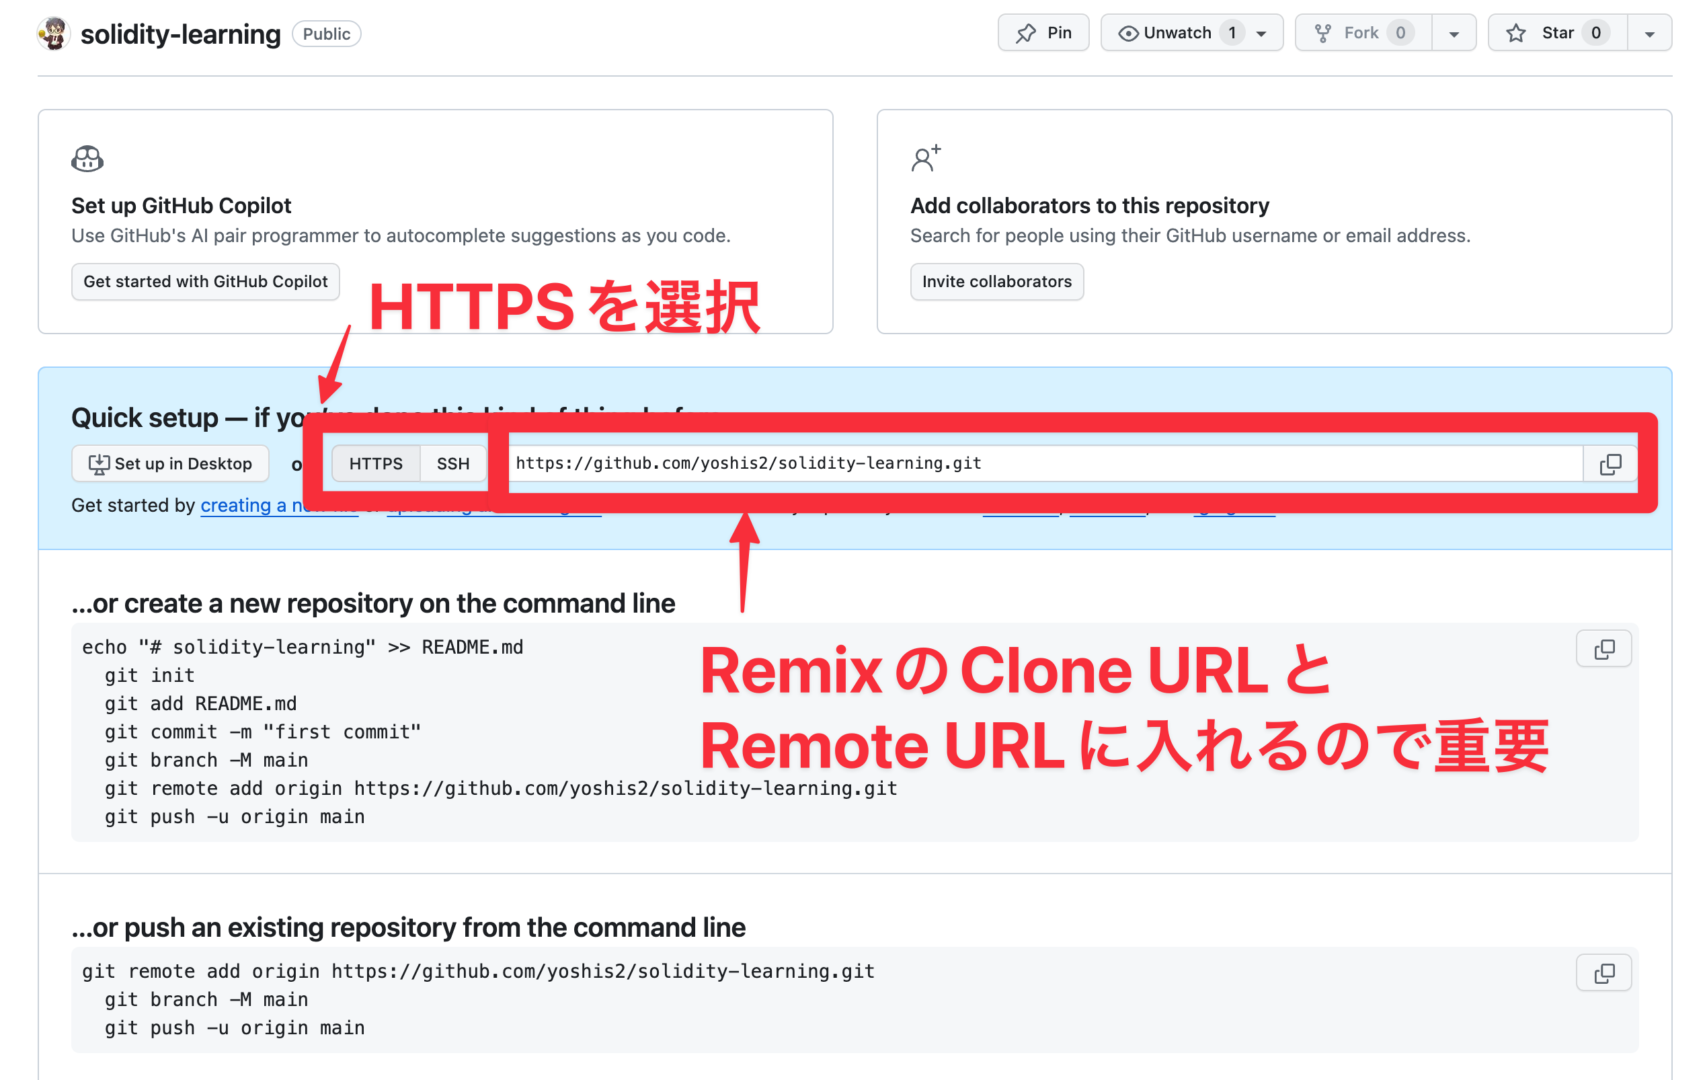Open the solidity-learning repository title
The width and height of the screenshot is (1705, 1080).
point(180,34)
